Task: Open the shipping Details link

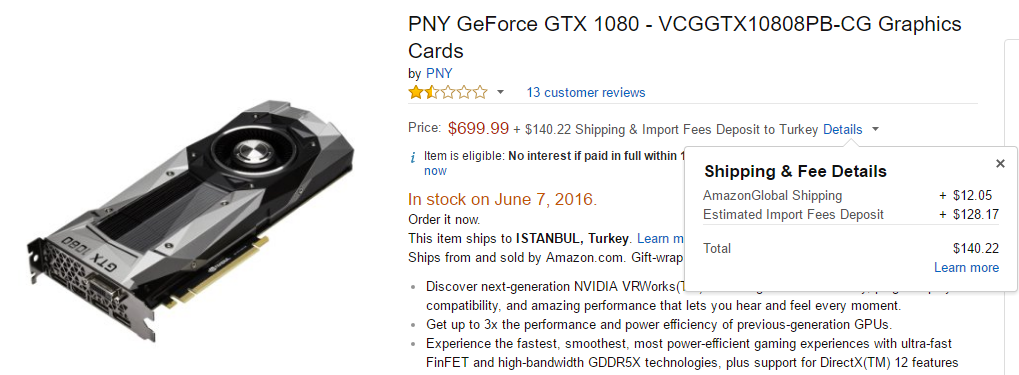Action: click(842, 129)
